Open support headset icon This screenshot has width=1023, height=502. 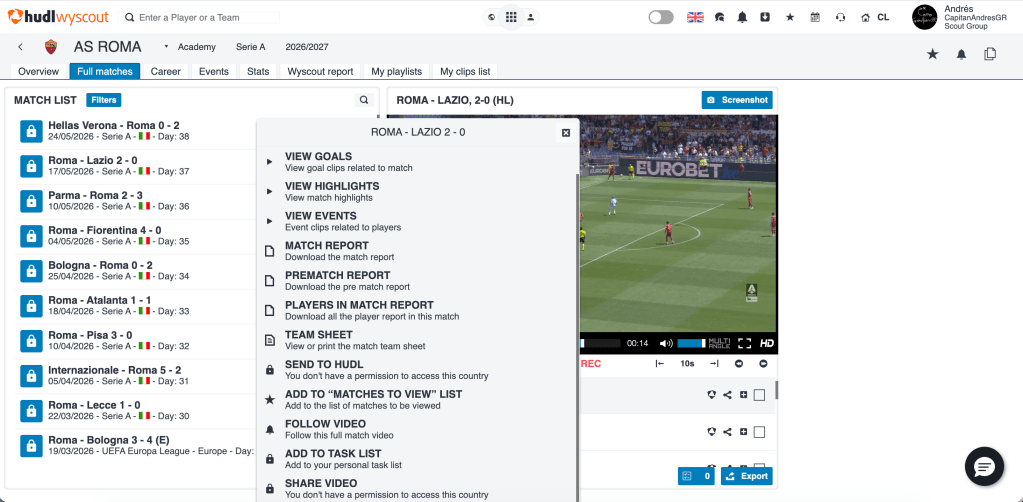[x=840, y=18]
